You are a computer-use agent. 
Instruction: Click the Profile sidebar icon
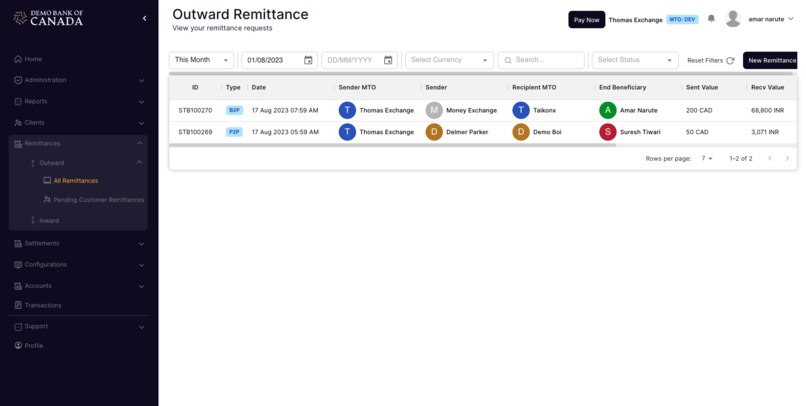(18, 345)
